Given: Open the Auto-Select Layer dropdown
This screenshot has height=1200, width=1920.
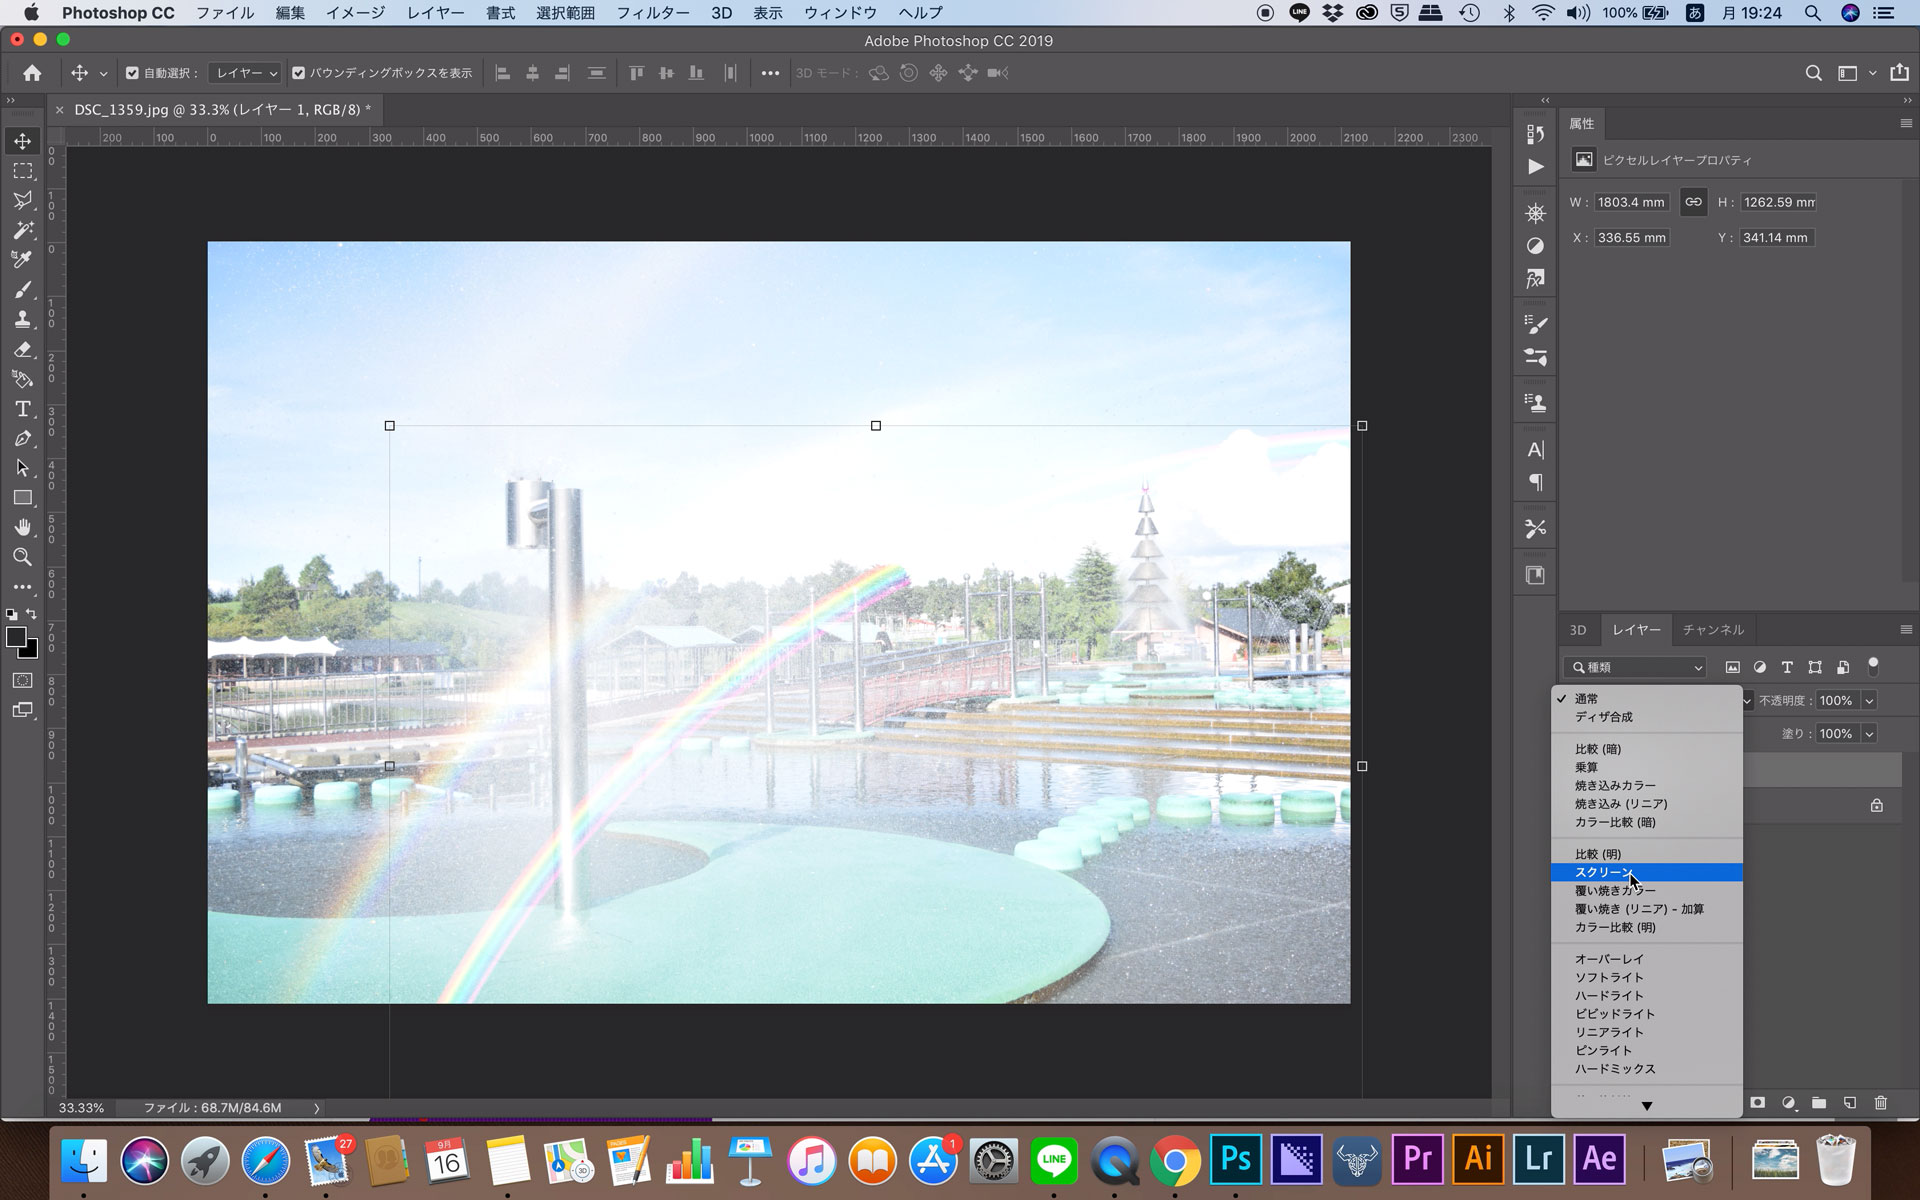Looking at the screenshot, I should [245, 73].
